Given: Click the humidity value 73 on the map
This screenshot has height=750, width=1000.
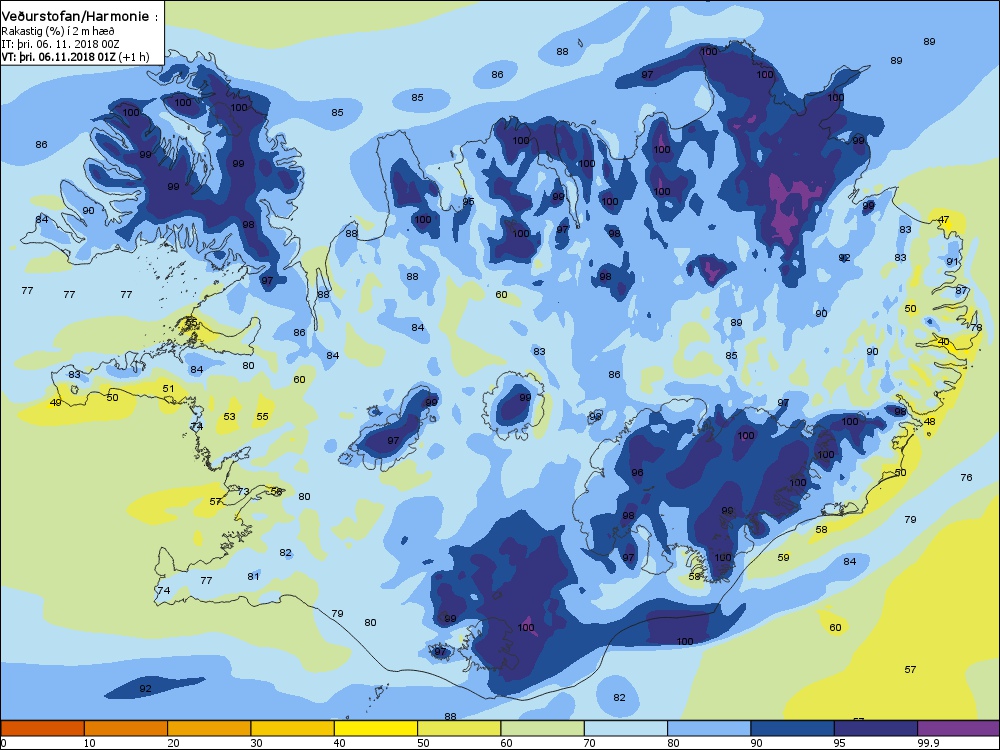Looking at the screenshot, I should click(x=243, y=491).
